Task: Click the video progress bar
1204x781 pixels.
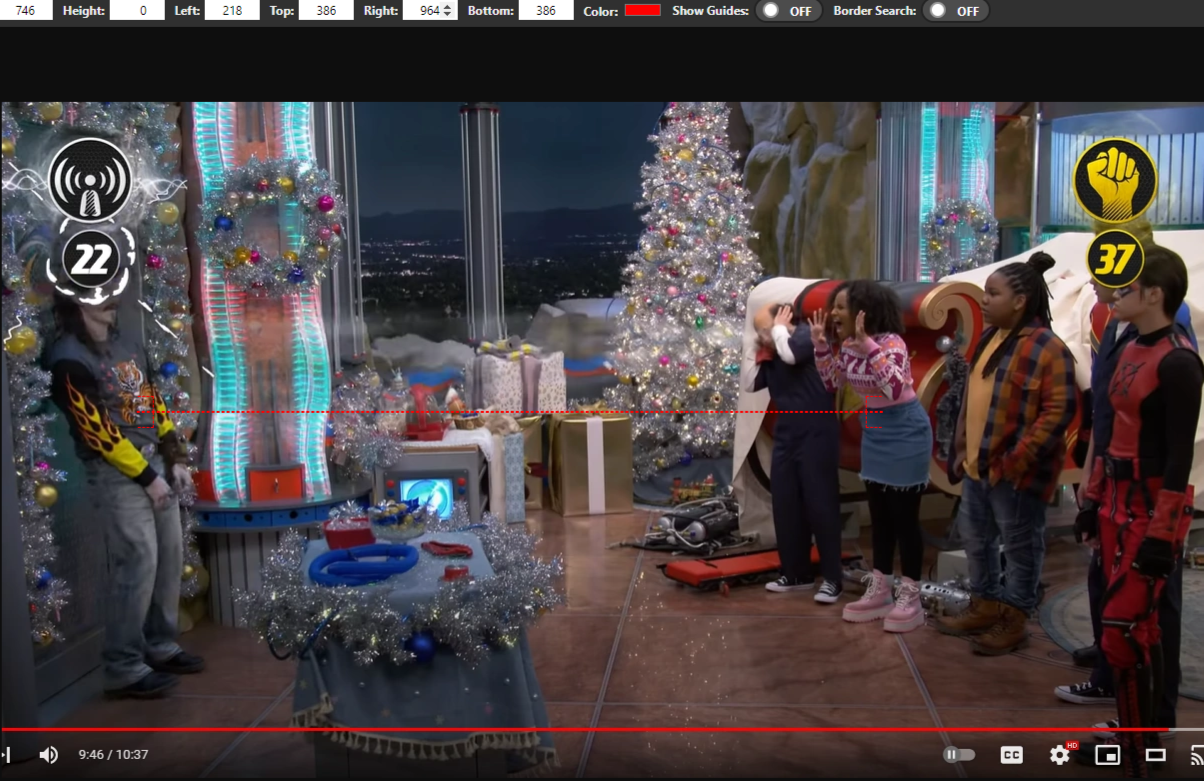Action: [x=602, y=729]
